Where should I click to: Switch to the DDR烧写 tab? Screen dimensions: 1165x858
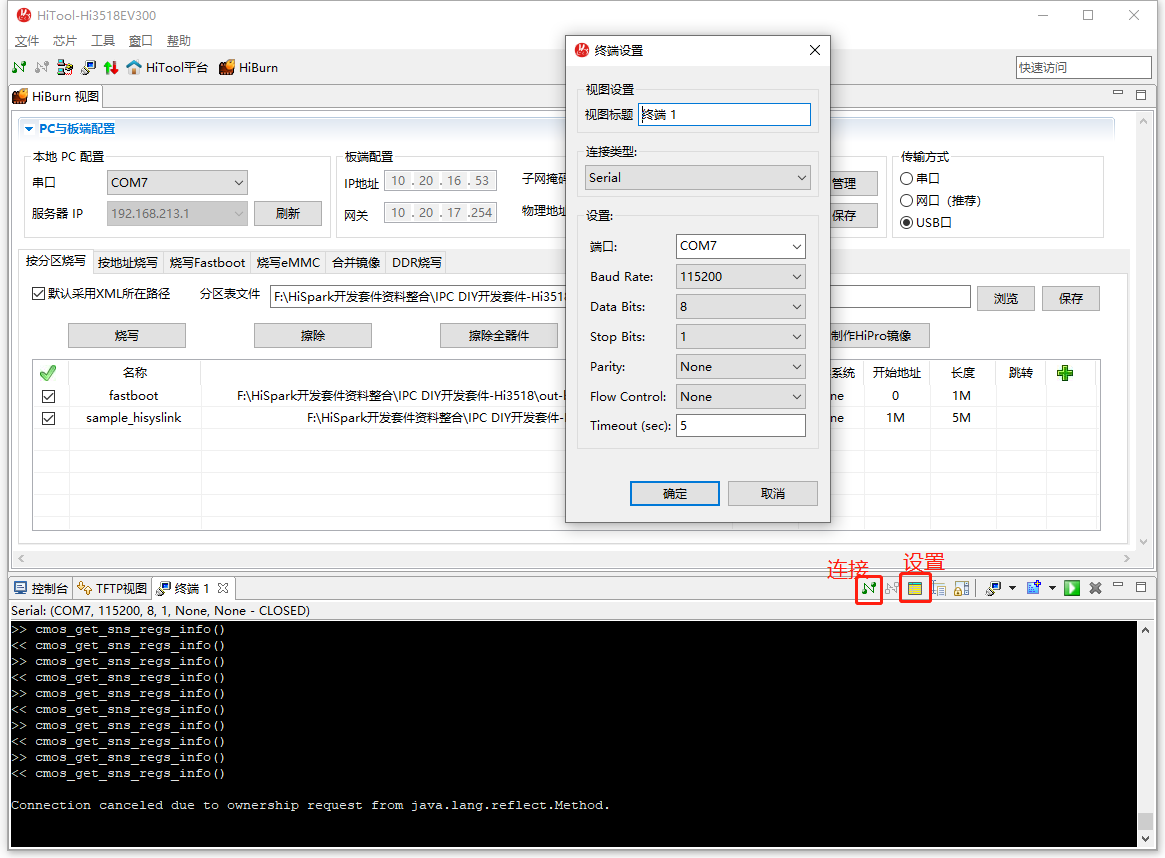(417, 263)
